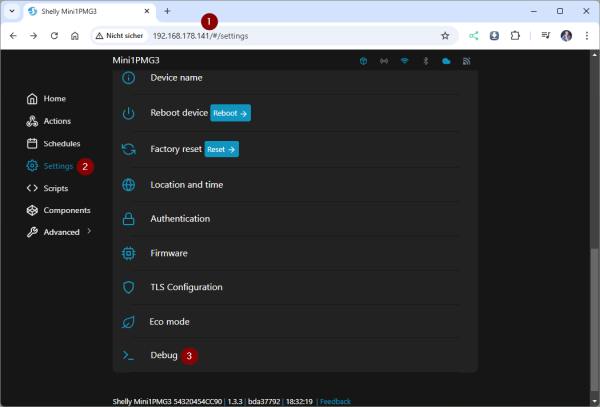Click the Firmware chip icon

[x=129, y=253]
